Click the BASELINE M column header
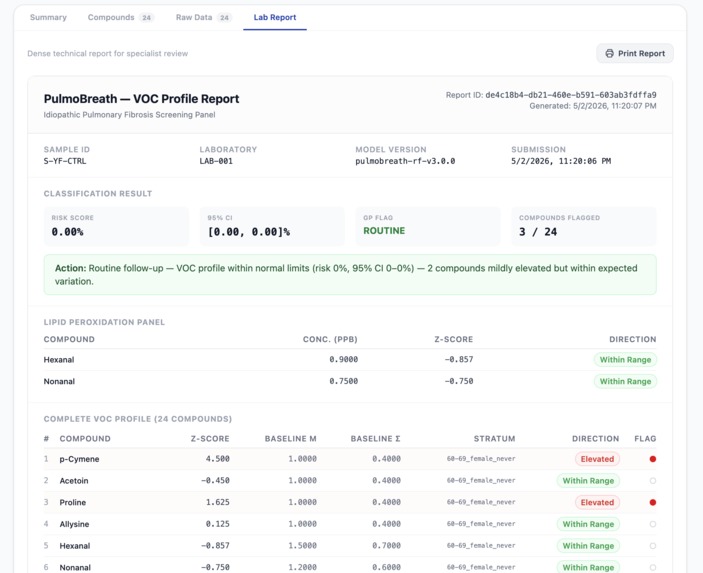Image resolution: width=703 pixels, height=573 pixels. pyautogui.click(x=291, y=438)
